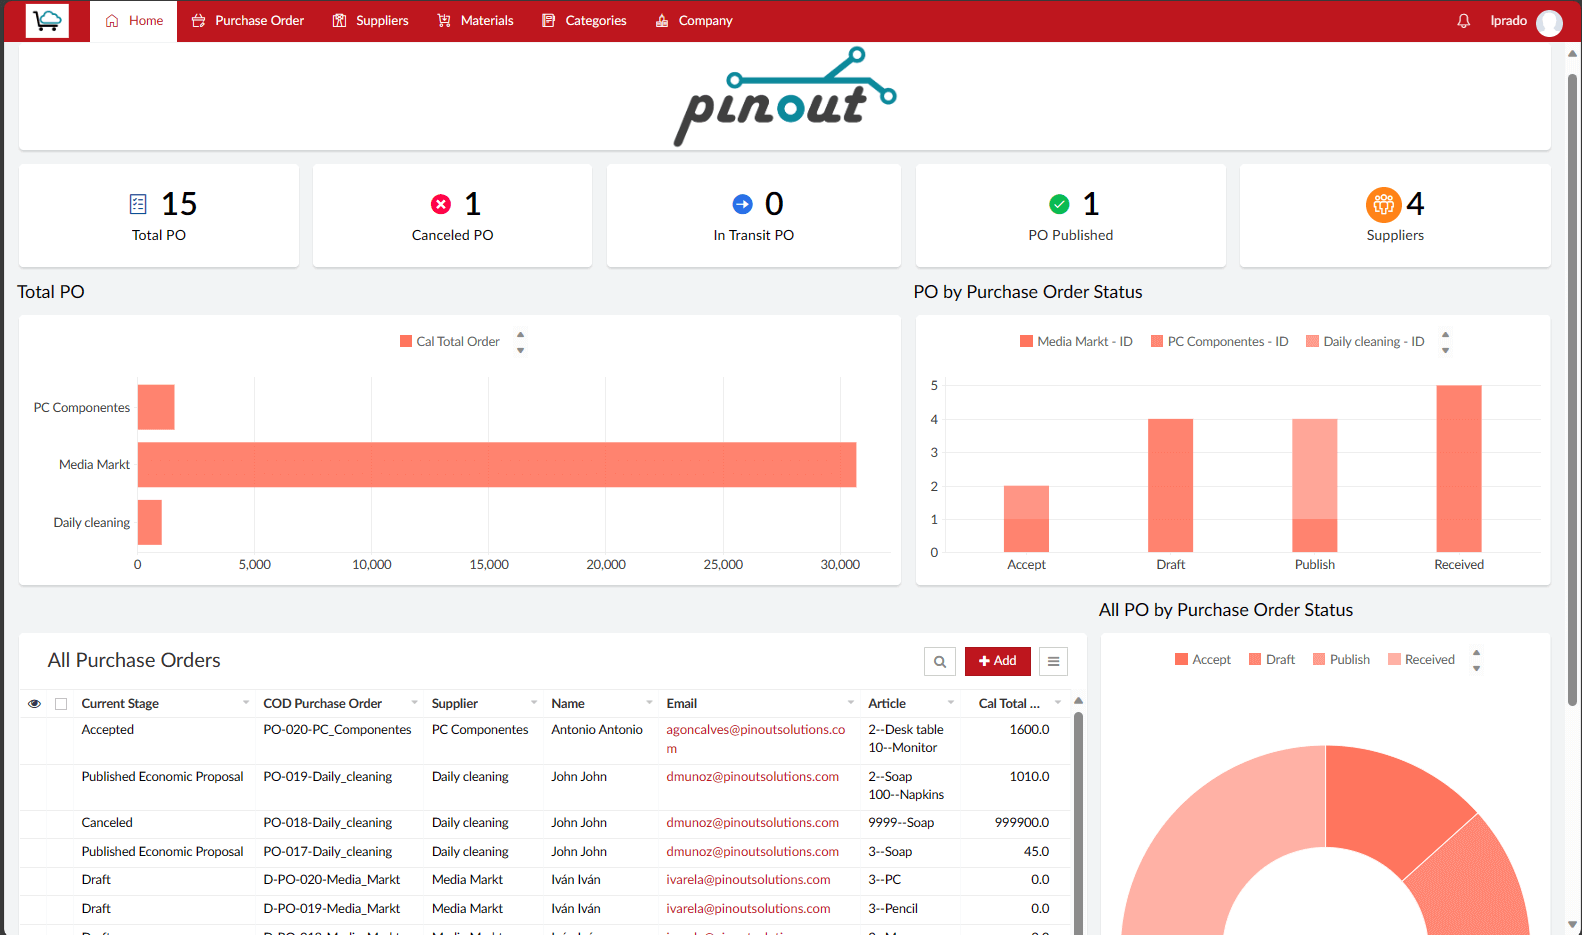The height and width of the screenshot is (935, 1582).
Task: Click the 999900.0 Cal Total value
Action: click(x=1022, y=823)
